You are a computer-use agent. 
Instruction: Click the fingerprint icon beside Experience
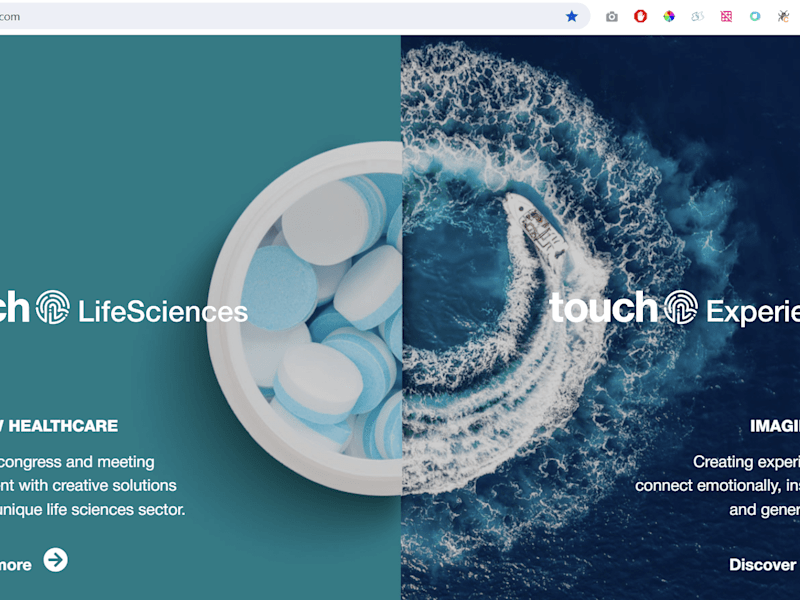click(681, 307)
